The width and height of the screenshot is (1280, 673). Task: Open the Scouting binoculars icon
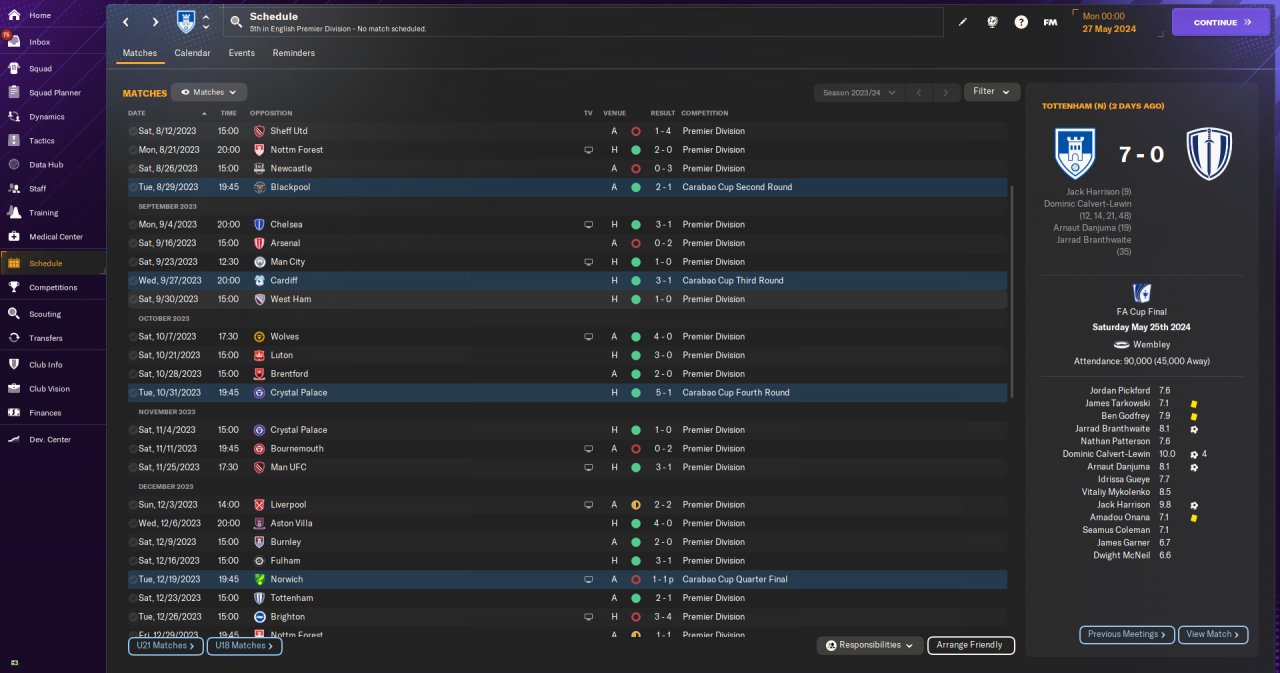(14, 314)
